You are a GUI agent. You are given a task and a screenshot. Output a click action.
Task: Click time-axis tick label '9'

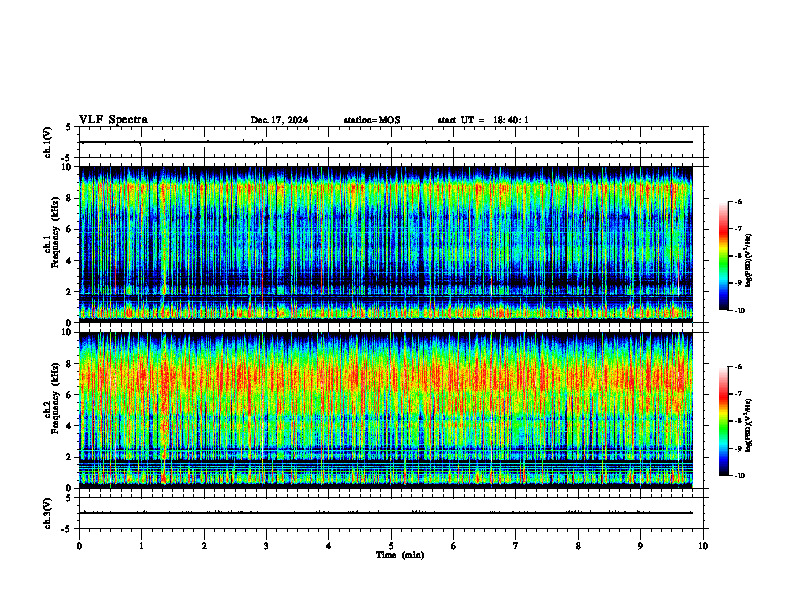click(x=640, y=546)
